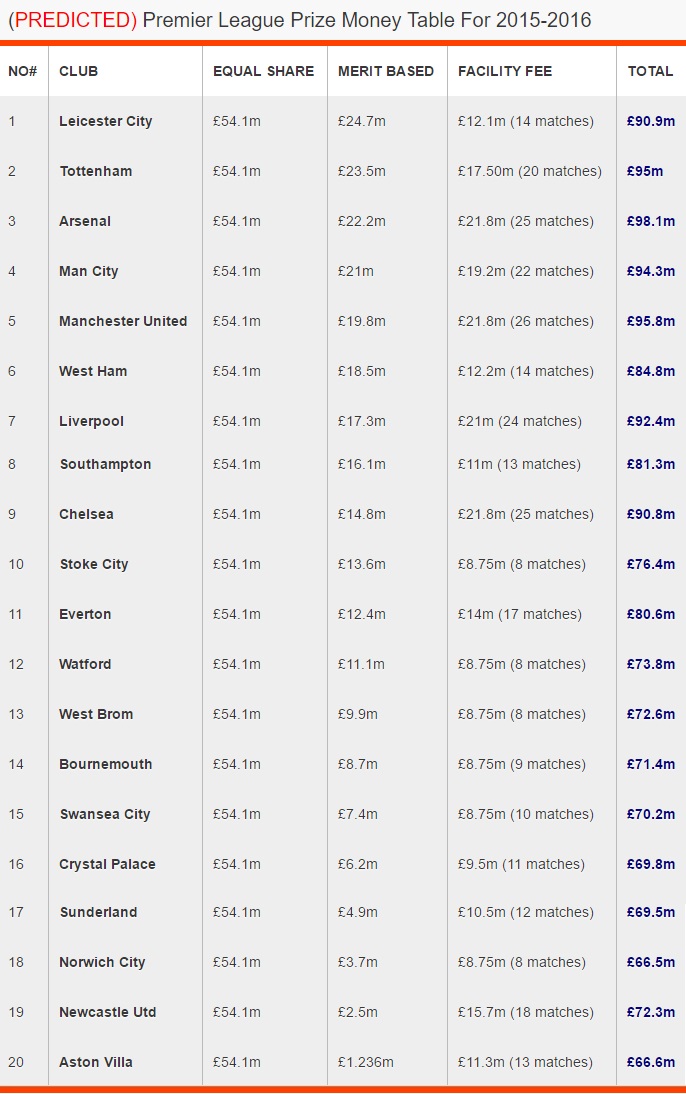
Task: Click Aston Villa's merit based £1.236m
Action: (365, 1063)
